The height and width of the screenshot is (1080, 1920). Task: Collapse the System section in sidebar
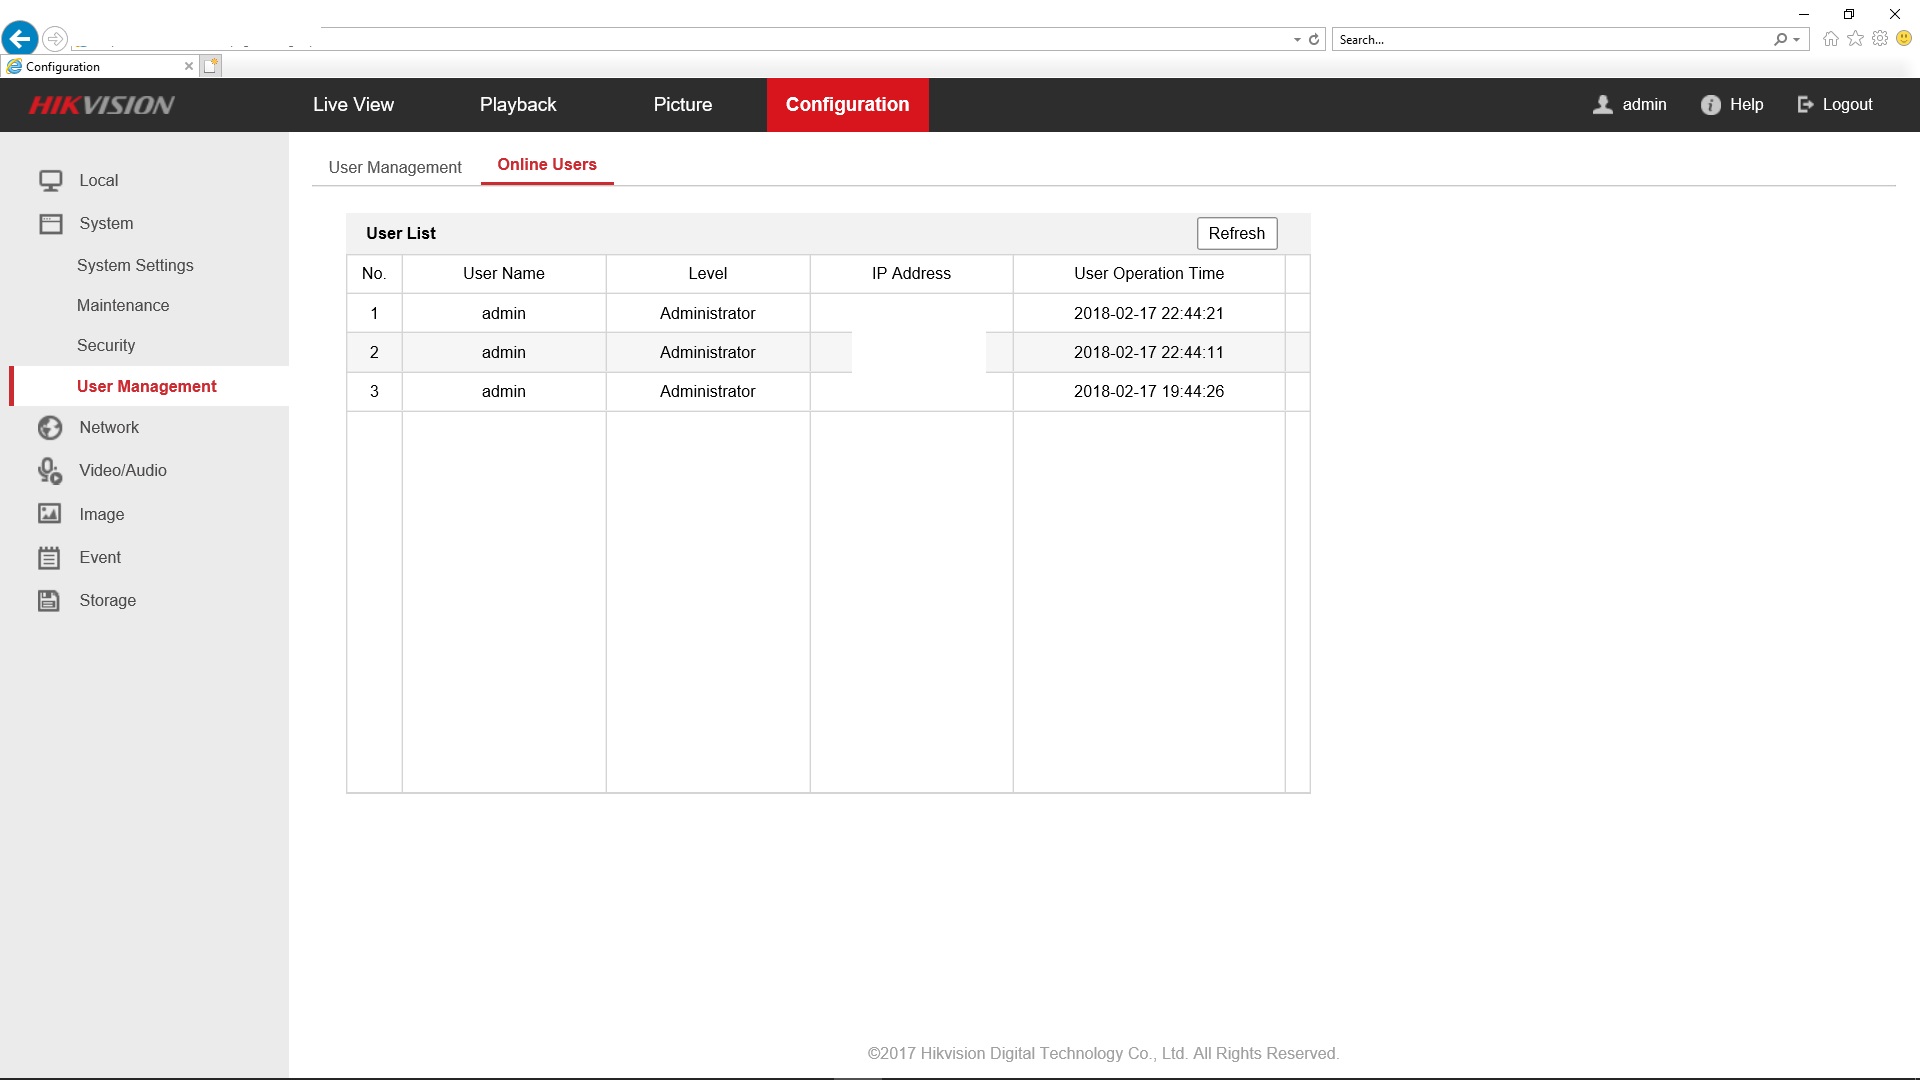tap(106, 224)
